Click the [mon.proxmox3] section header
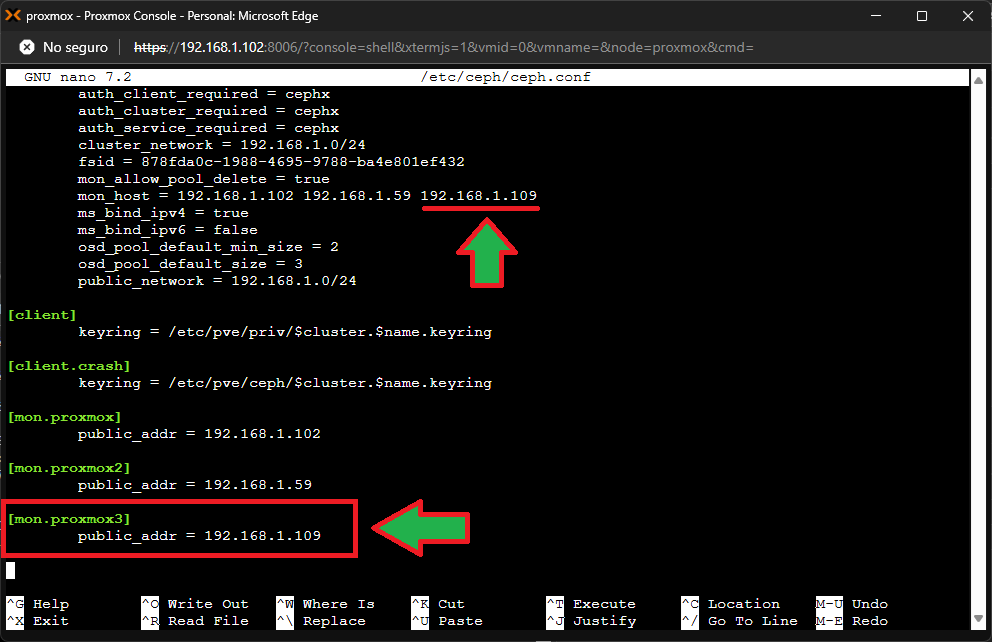The height and width of the screenshot is (642, 992). pyautogui.click(x=69, y=519)
